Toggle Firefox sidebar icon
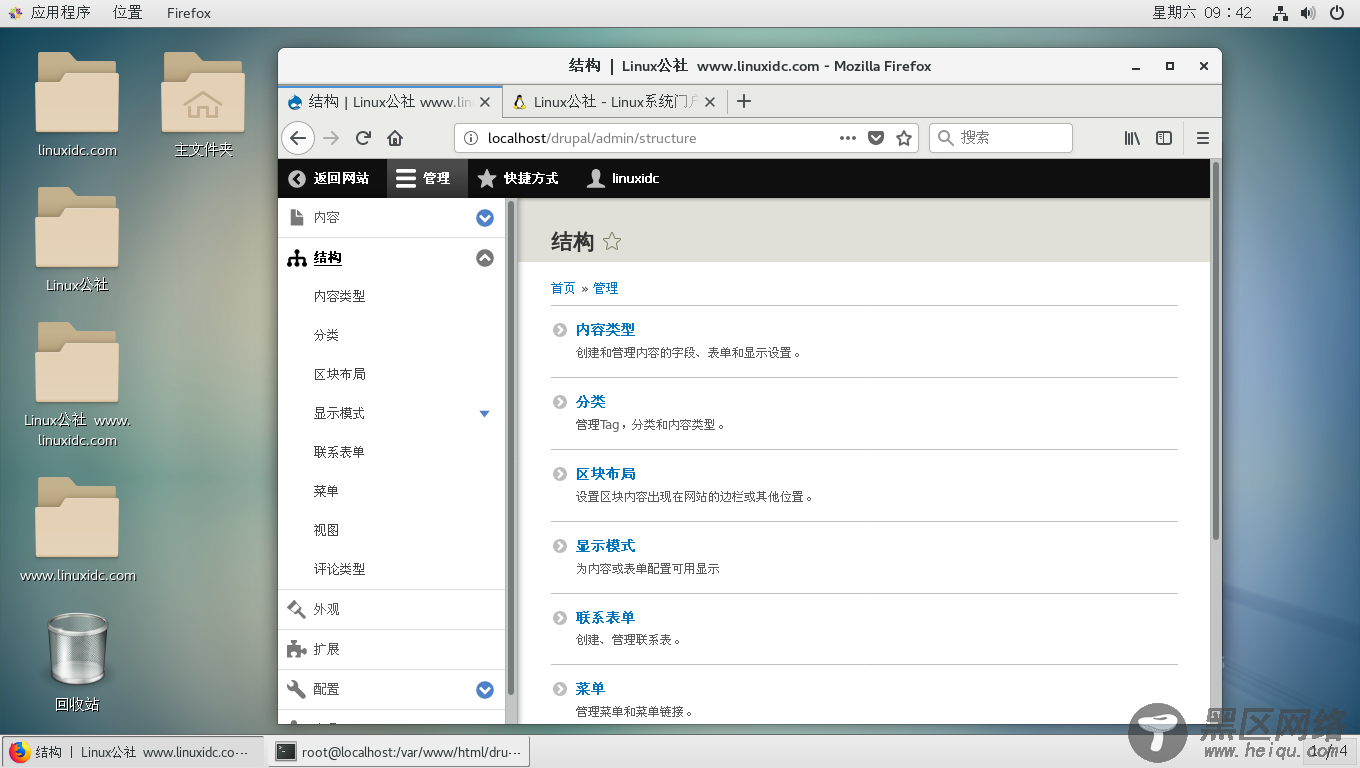The image size is (1360, 768). coord(1164,138)
